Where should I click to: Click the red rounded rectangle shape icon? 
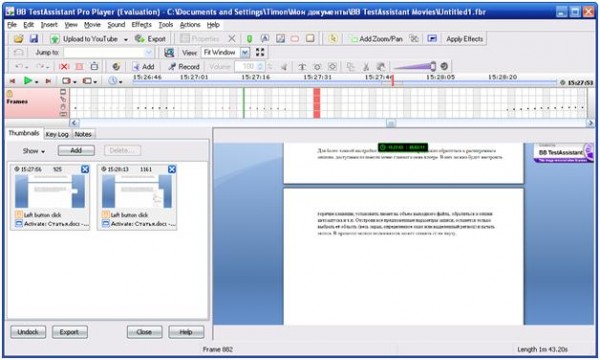(295, 39)
